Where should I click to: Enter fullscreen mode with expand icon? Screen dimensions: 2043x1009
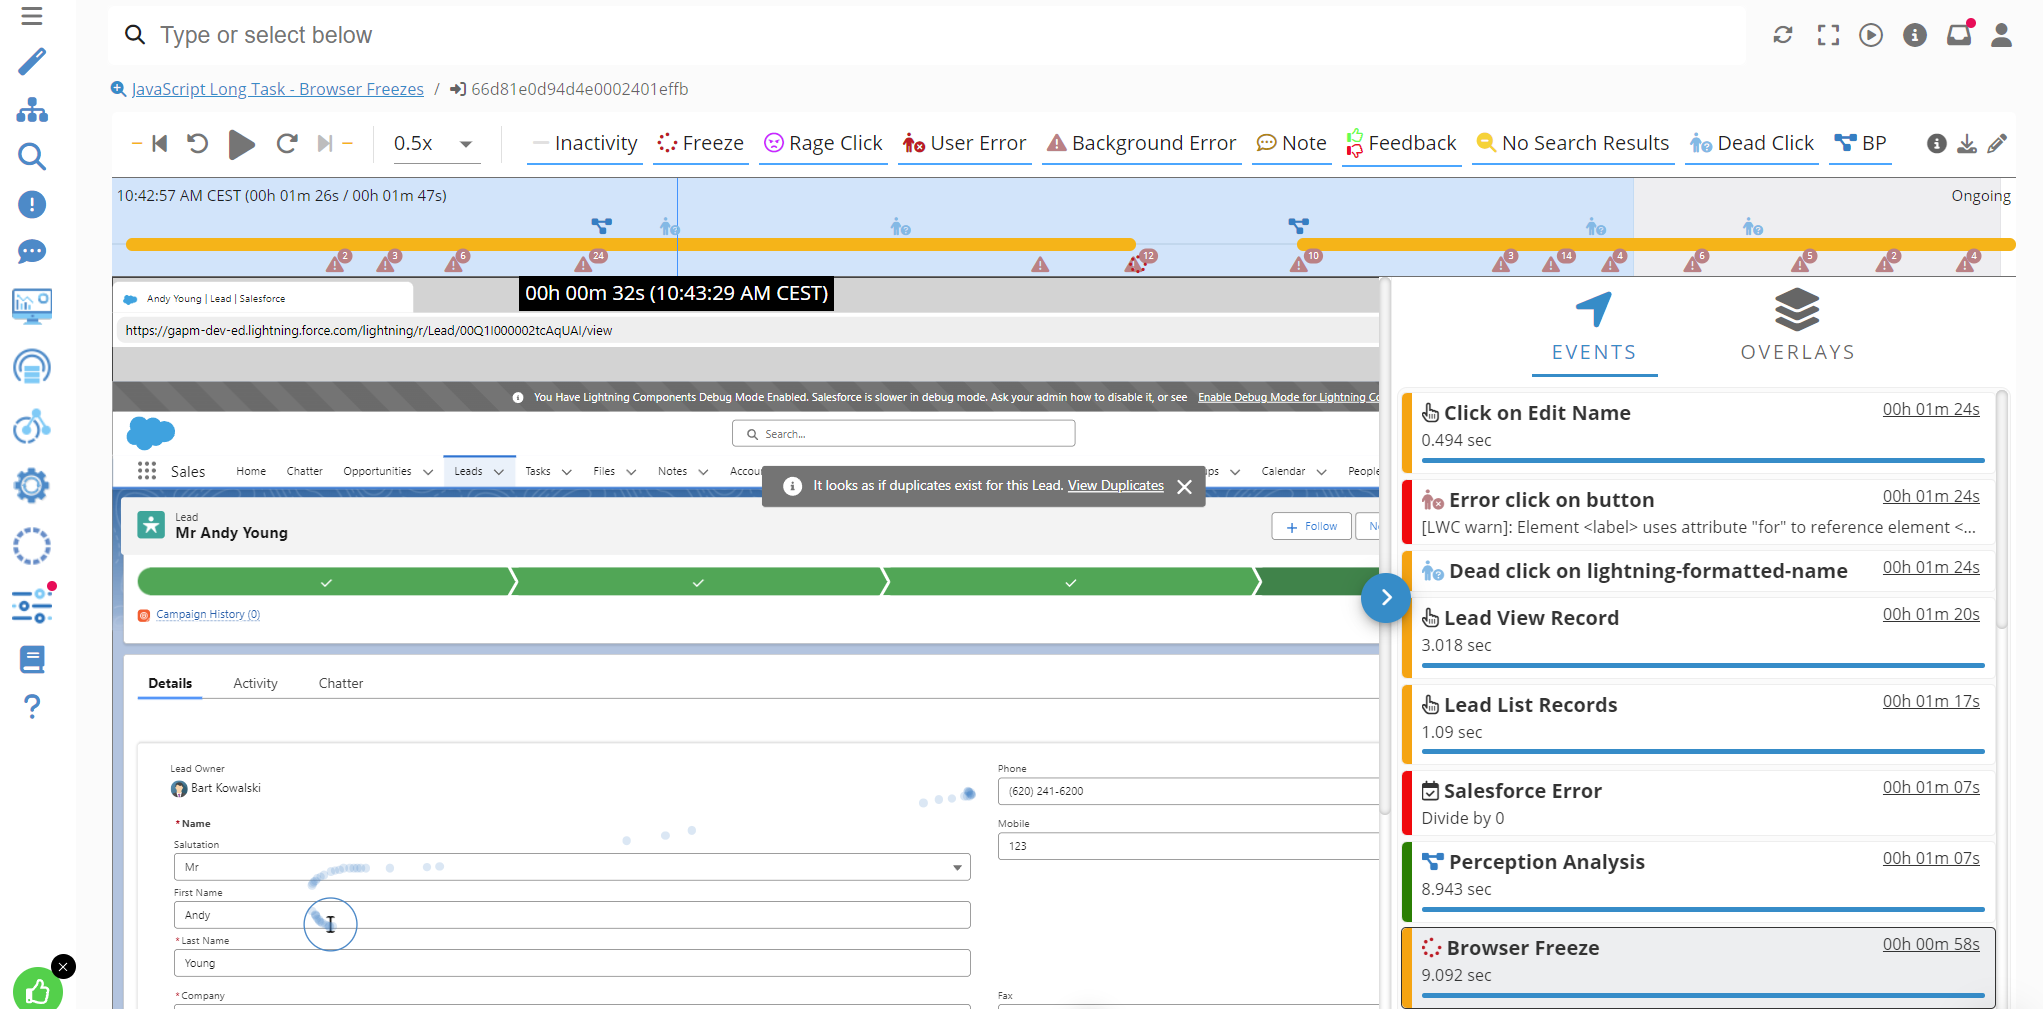(x=1828, y=35)
